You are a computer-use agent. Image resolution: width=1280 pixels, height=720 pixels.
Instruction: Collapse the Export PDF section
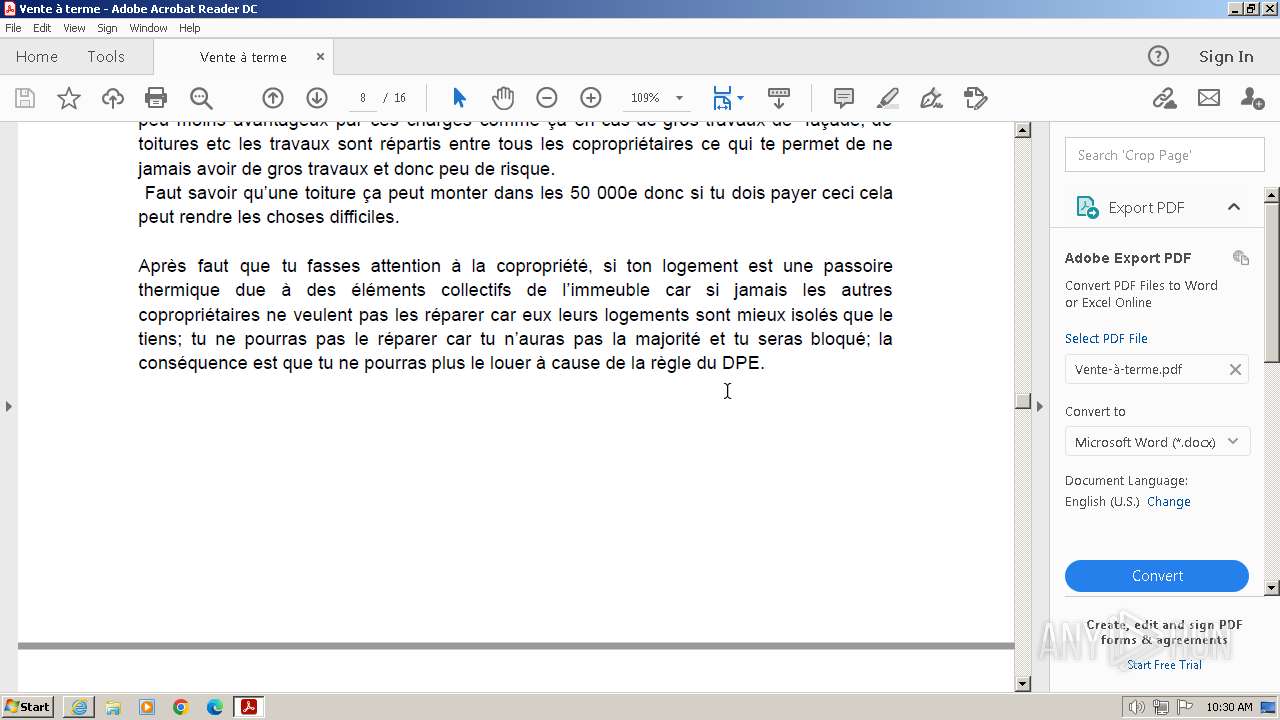[x=1234, y=207]
